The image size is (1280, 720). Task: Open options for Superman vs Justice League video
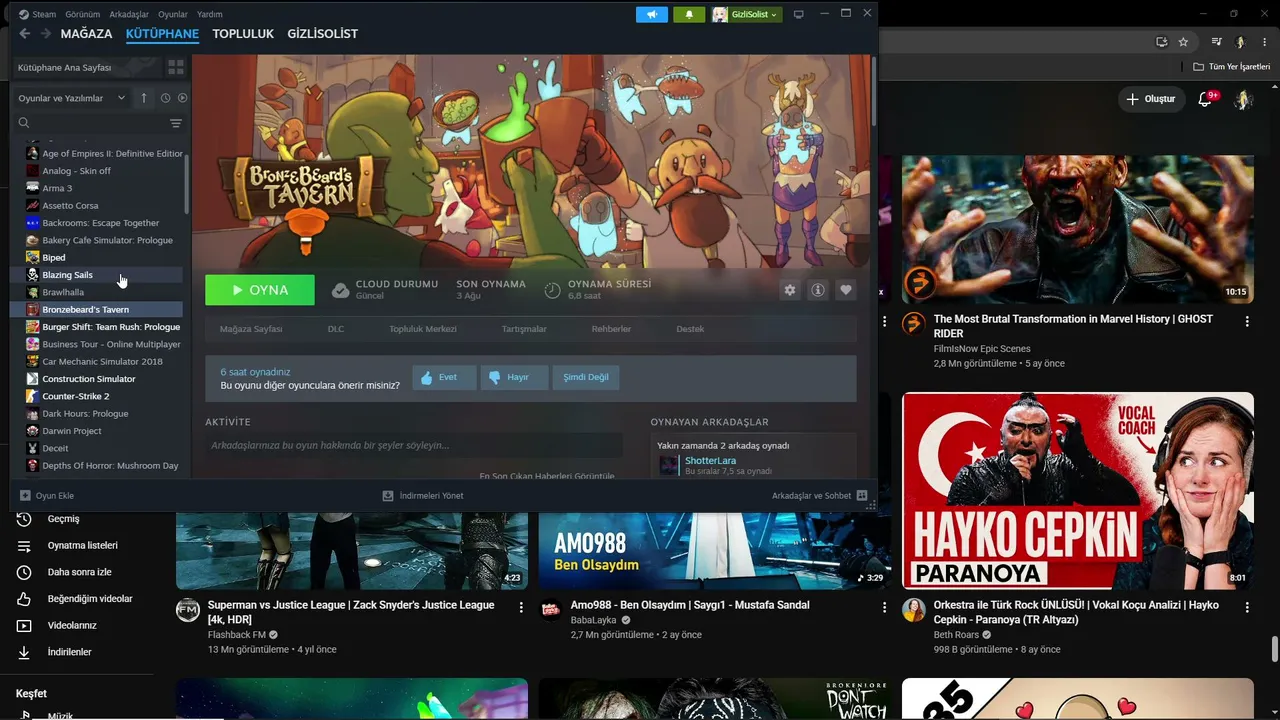(521, 607)
